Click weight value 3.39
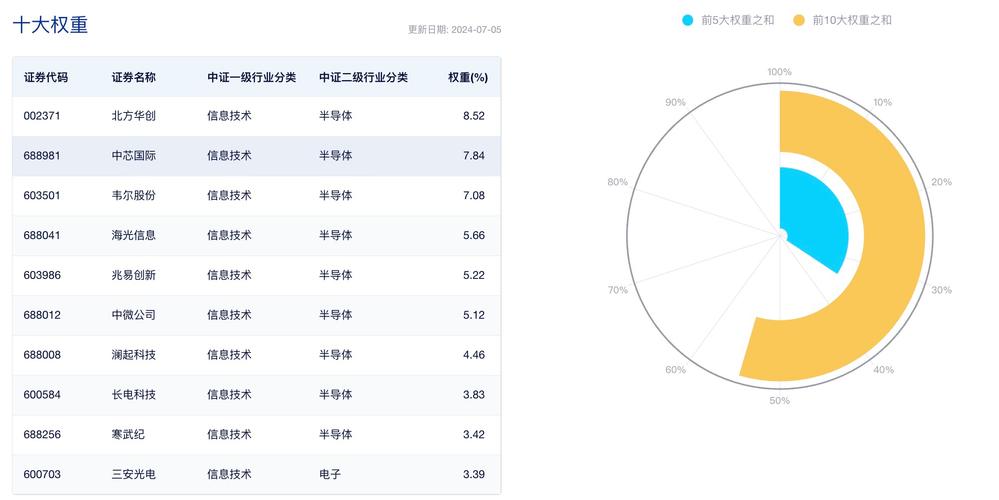999x500 pixels. 474,475
